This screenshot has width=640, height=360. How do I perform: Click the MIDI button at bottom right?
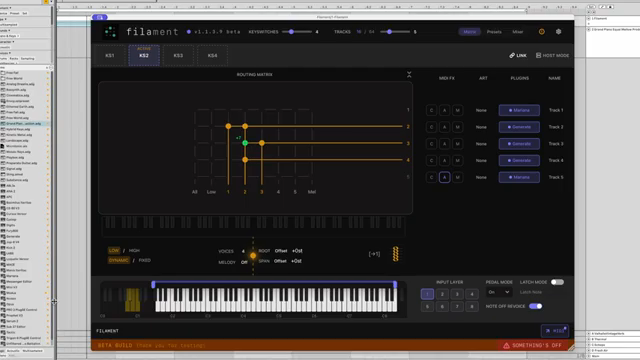click(555, 331)
